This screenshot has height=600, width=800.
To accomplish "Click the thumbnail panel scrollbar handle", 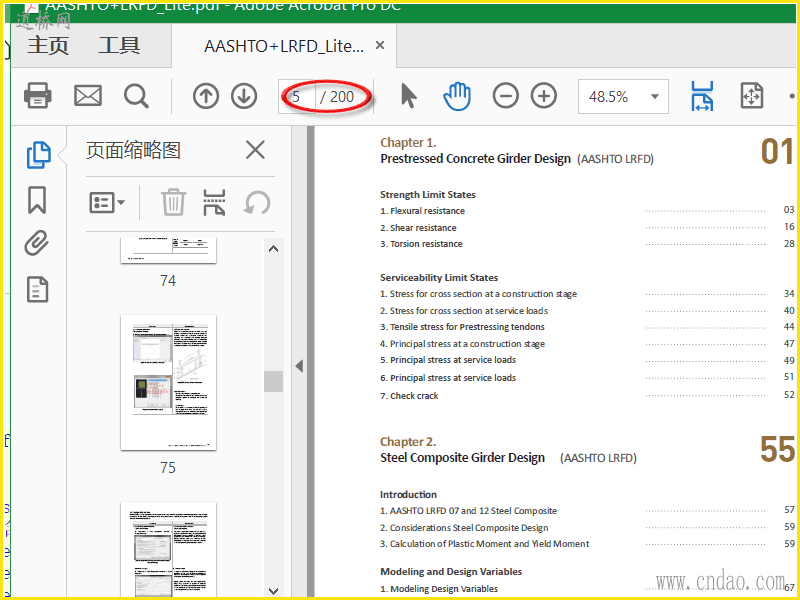I will click(x=273, y=381).
